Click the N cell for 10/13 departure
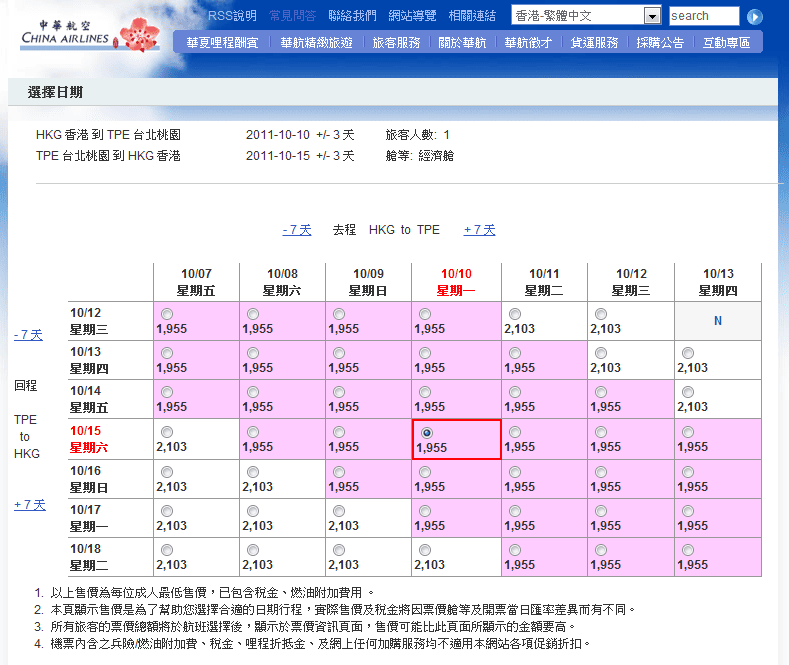The width and height of the screenshot is (789, 665). pos(717,321)
